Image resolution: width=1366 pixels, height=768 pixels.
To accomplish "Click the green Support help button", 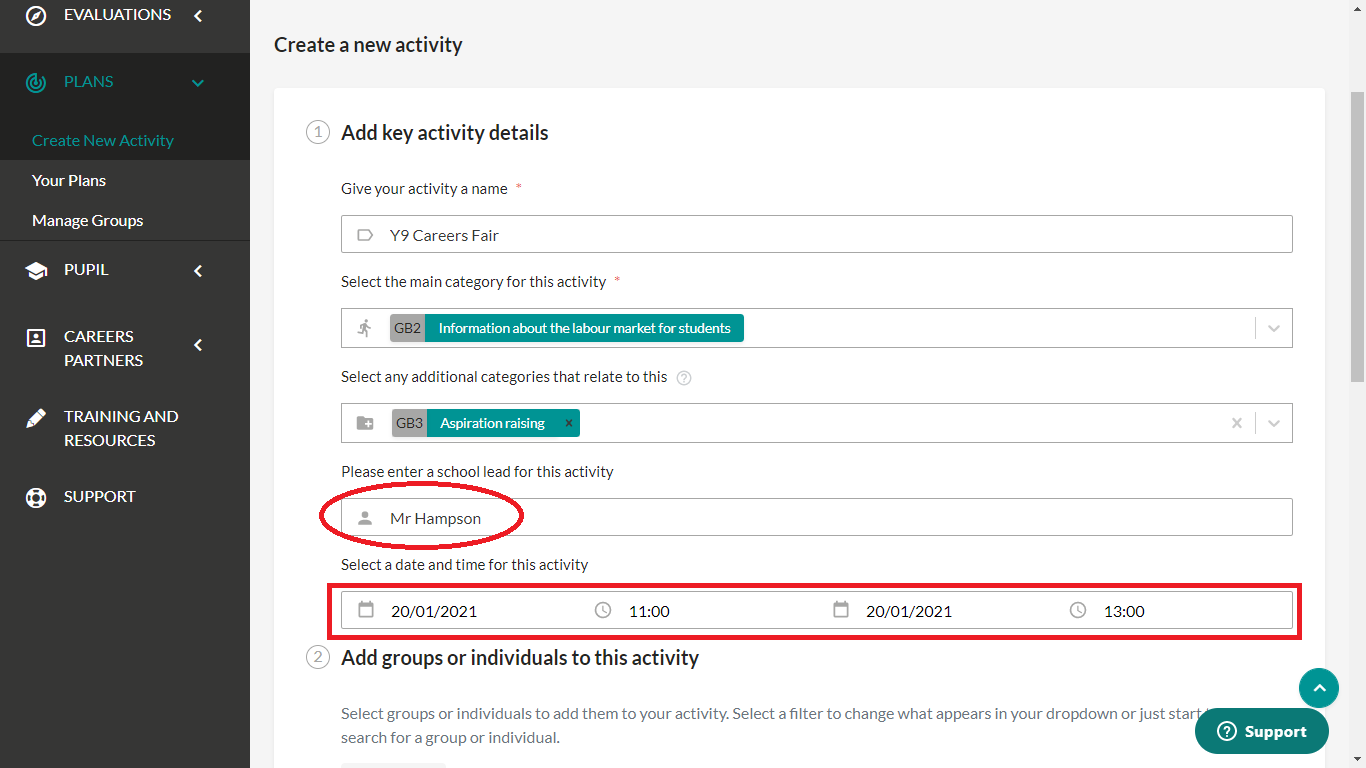I will point(1261,732).
